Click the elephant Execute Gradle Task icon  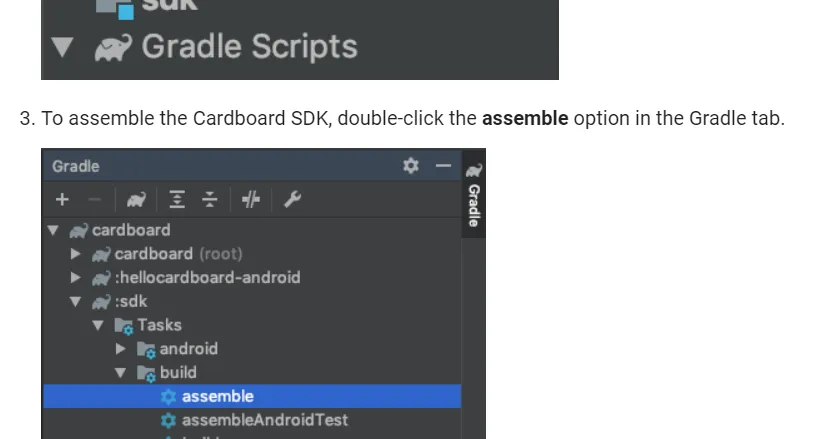click(135, 200)
